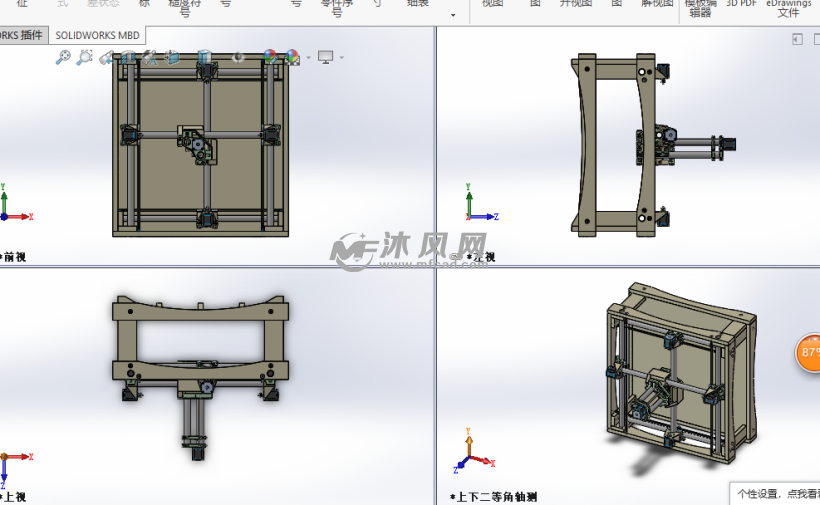Click the orange 87% floating badge
This screenshot has height=505, width=820.
tap(809, 352)
